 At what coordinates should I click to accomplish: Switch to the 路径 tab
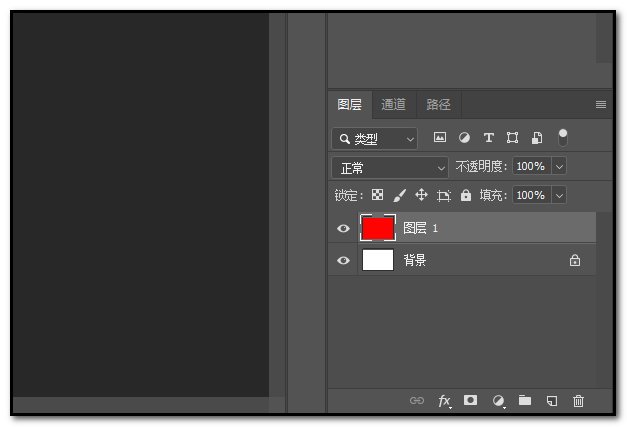[438, 104]
